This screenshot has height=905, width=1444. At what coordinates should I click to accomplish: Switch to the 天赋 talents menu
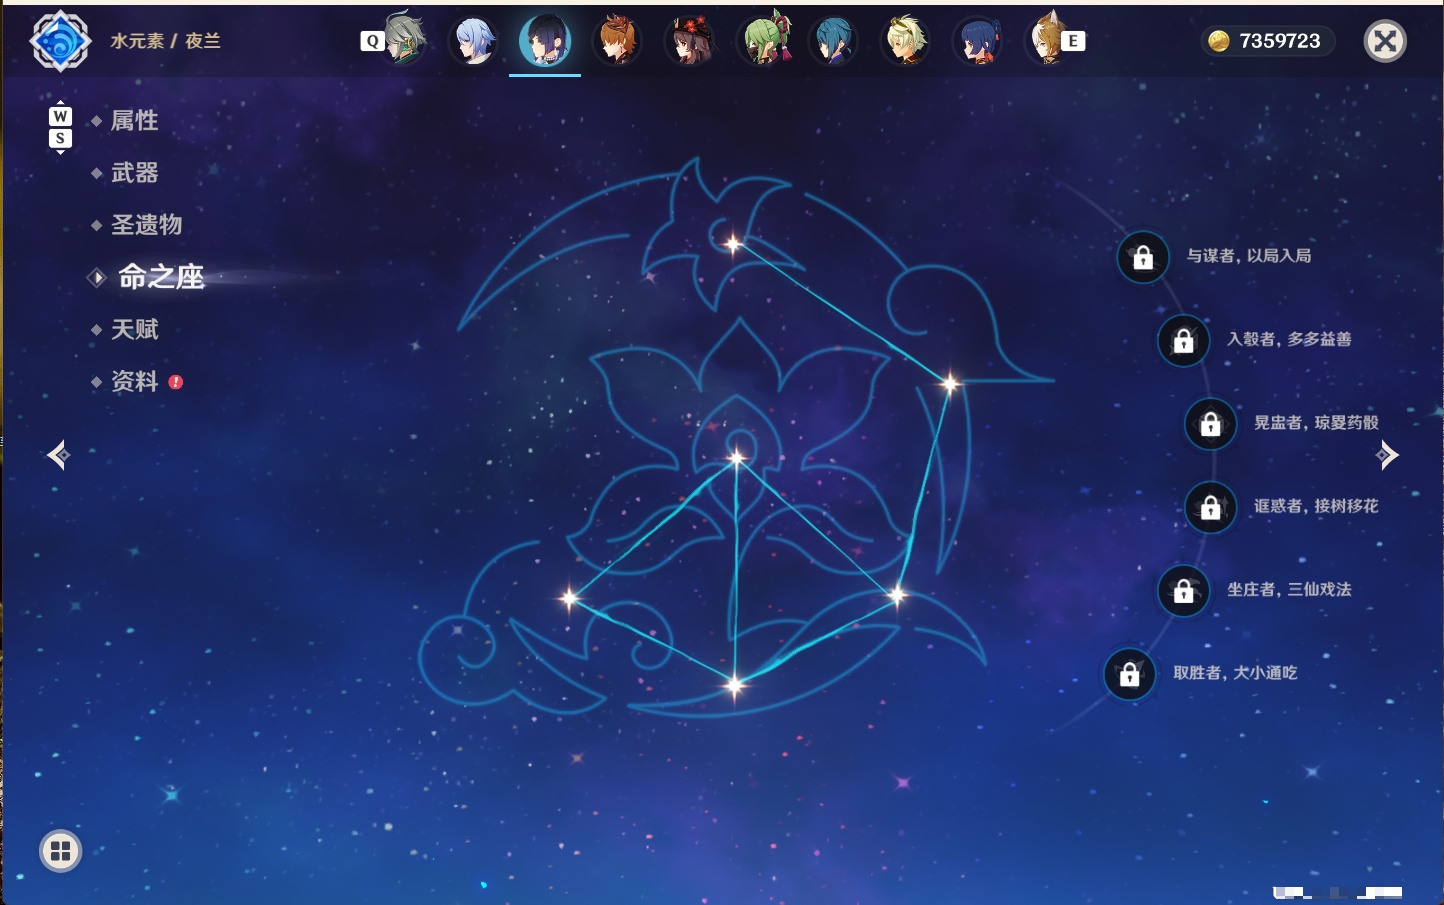click(x=134, y=329)
